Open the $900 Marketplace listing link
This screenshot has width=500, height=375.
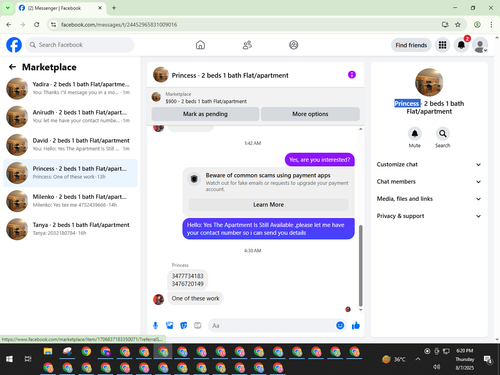pos(206,101)
